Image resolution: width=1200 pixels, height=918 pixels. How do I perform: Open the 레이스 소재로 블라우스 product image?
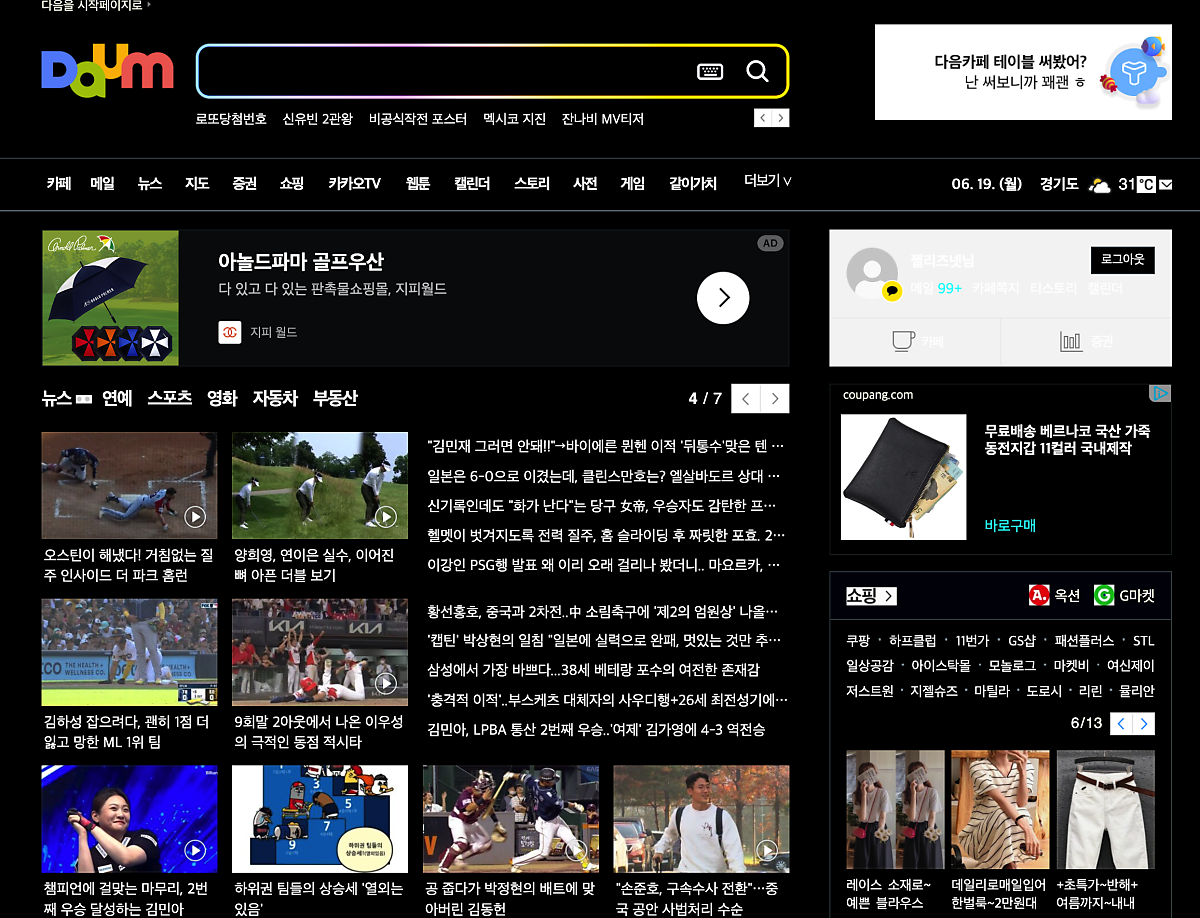895,809
